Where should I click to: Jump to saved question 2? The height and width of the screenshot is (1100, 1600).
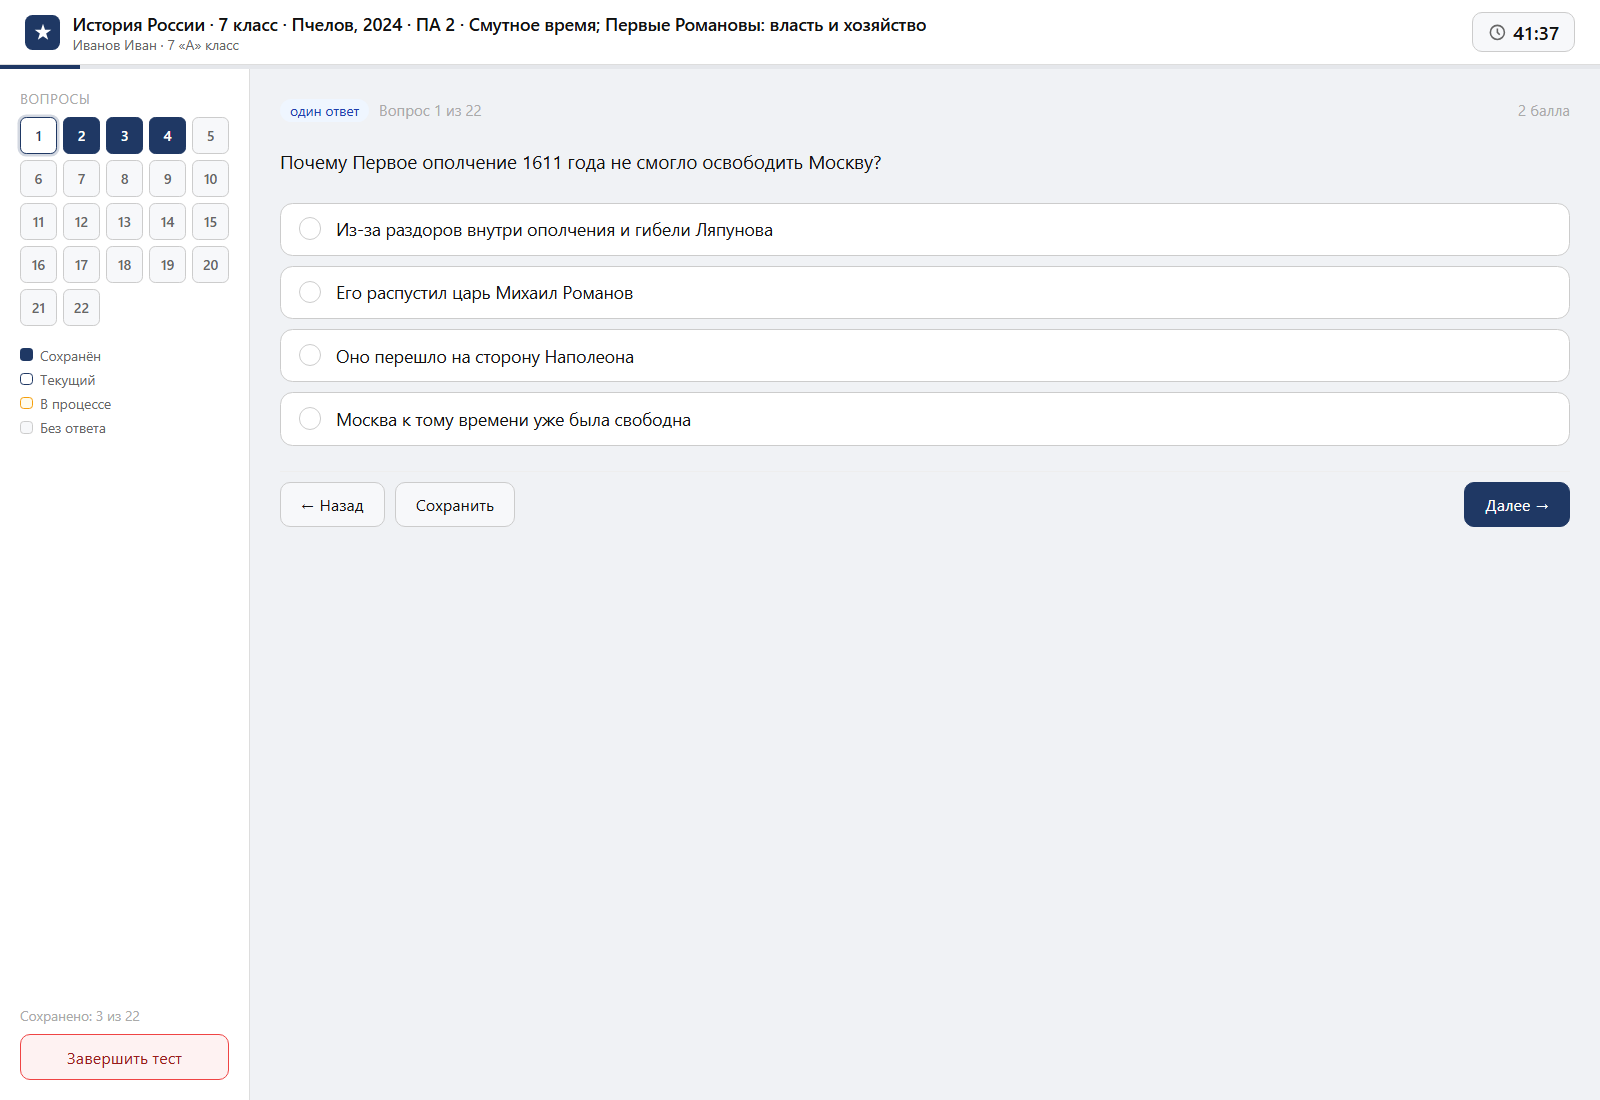[81, 136]
